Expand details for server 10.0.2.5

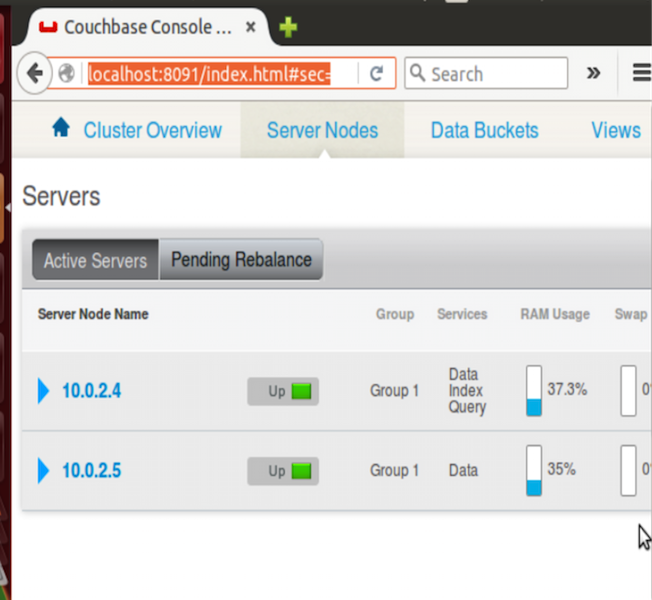(43, 471)
